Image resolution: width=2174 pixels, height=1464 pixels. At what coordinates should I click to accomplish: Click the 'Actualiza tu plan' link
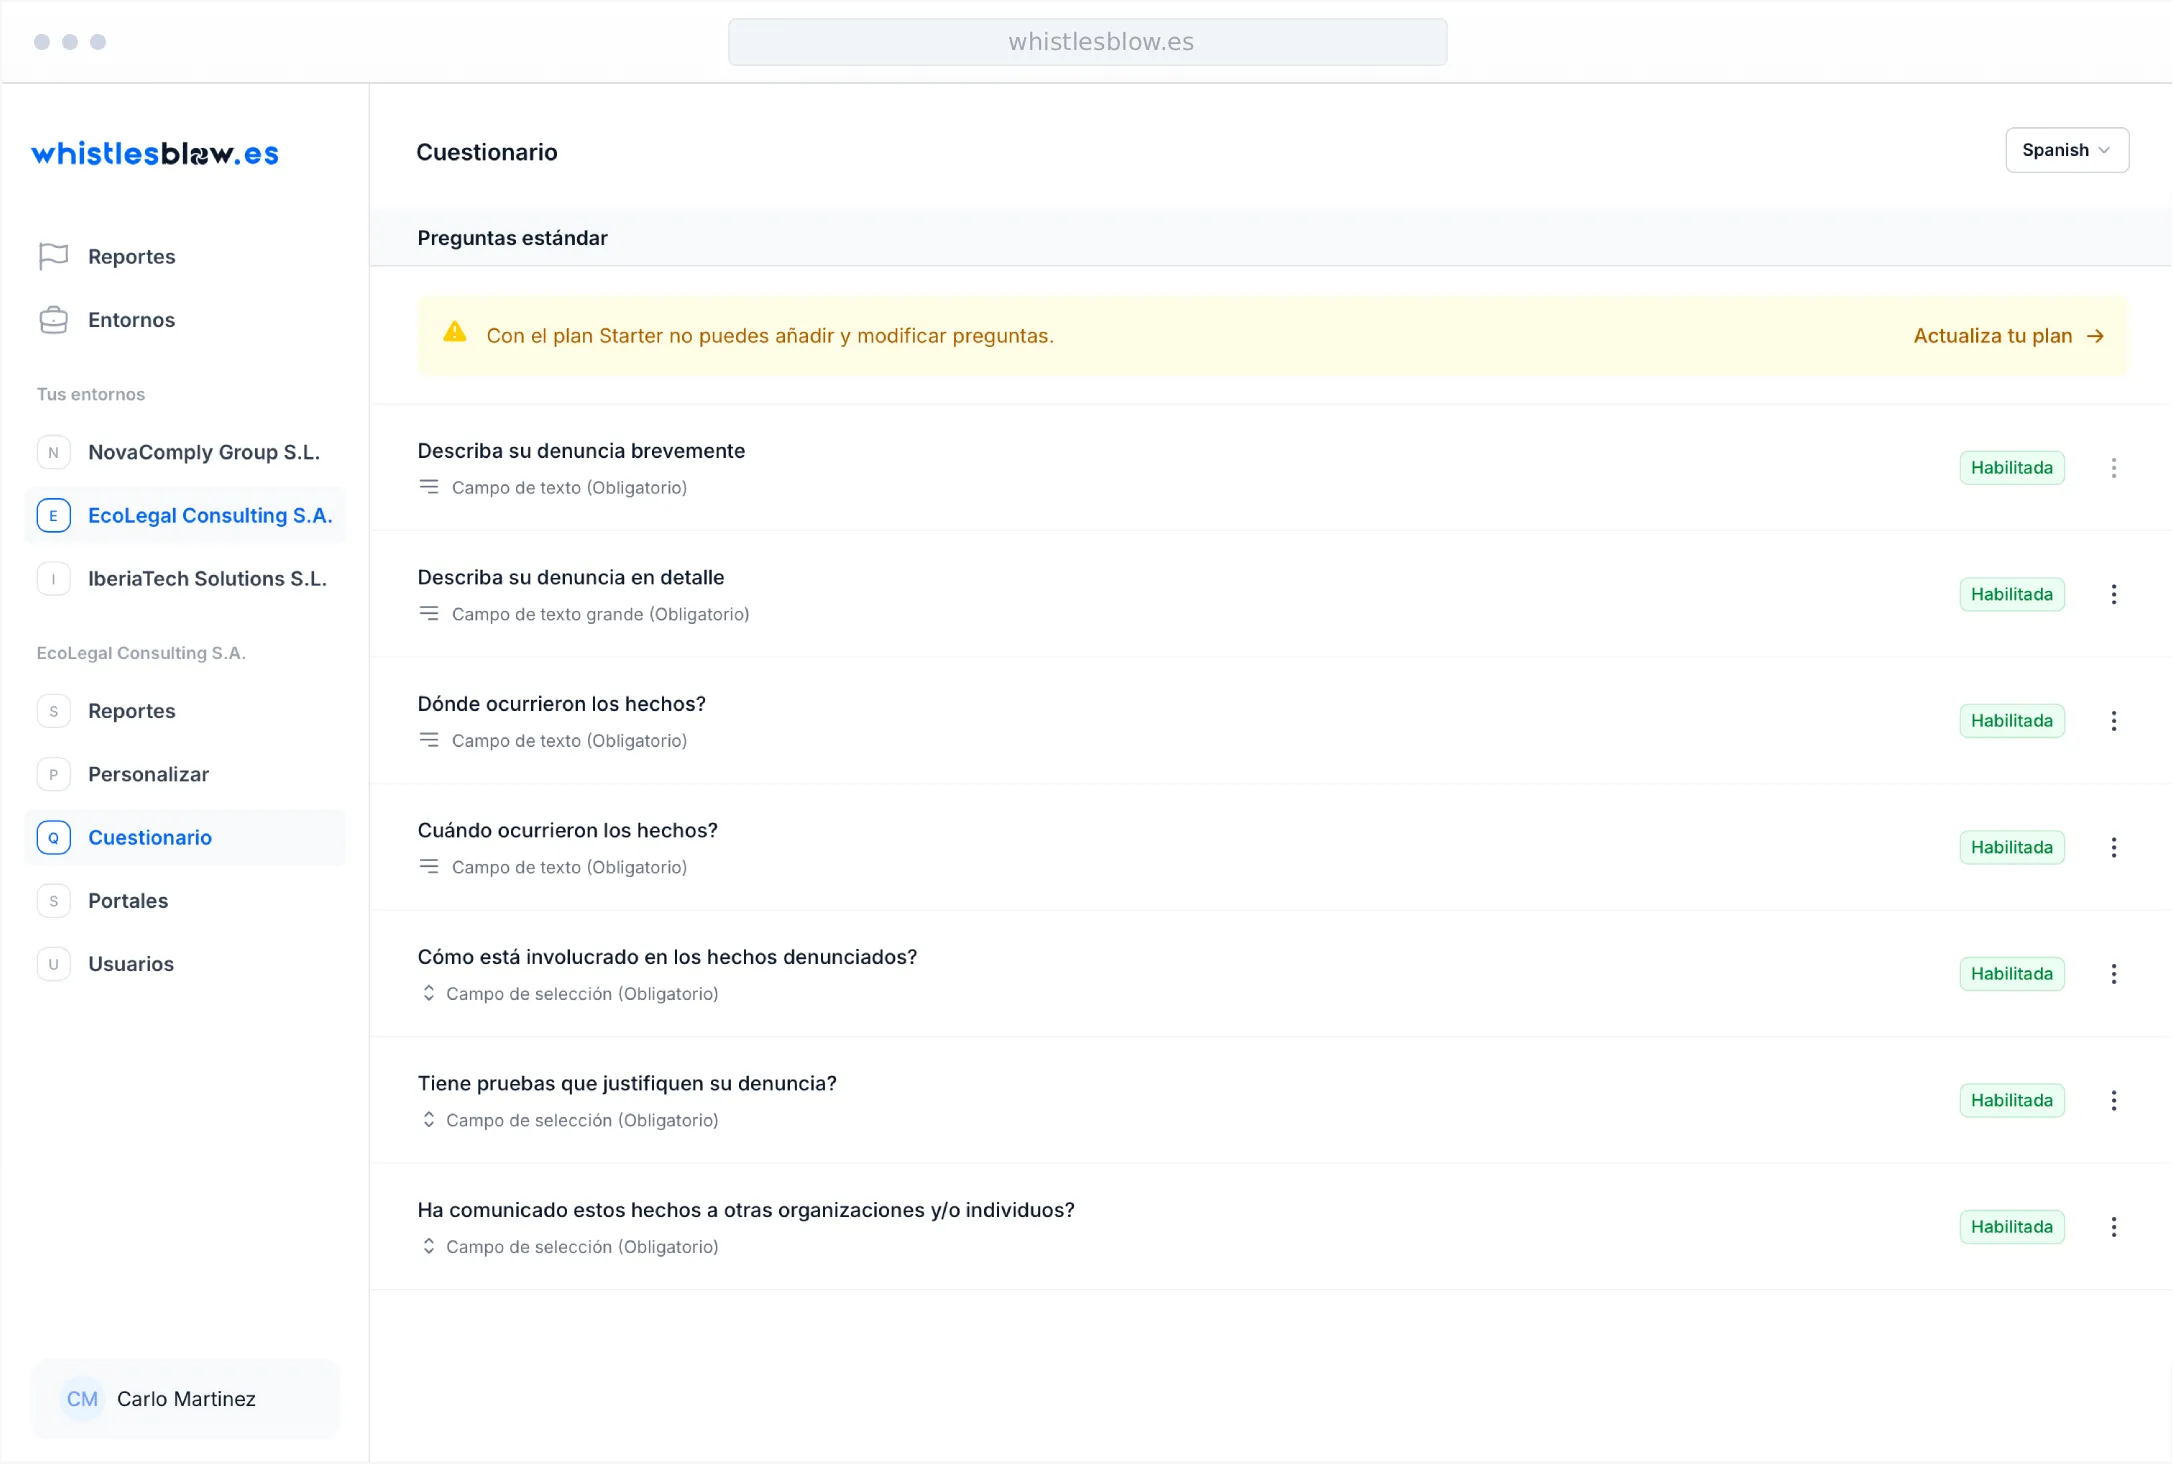pyautogui.click(x=2008, y=336)
